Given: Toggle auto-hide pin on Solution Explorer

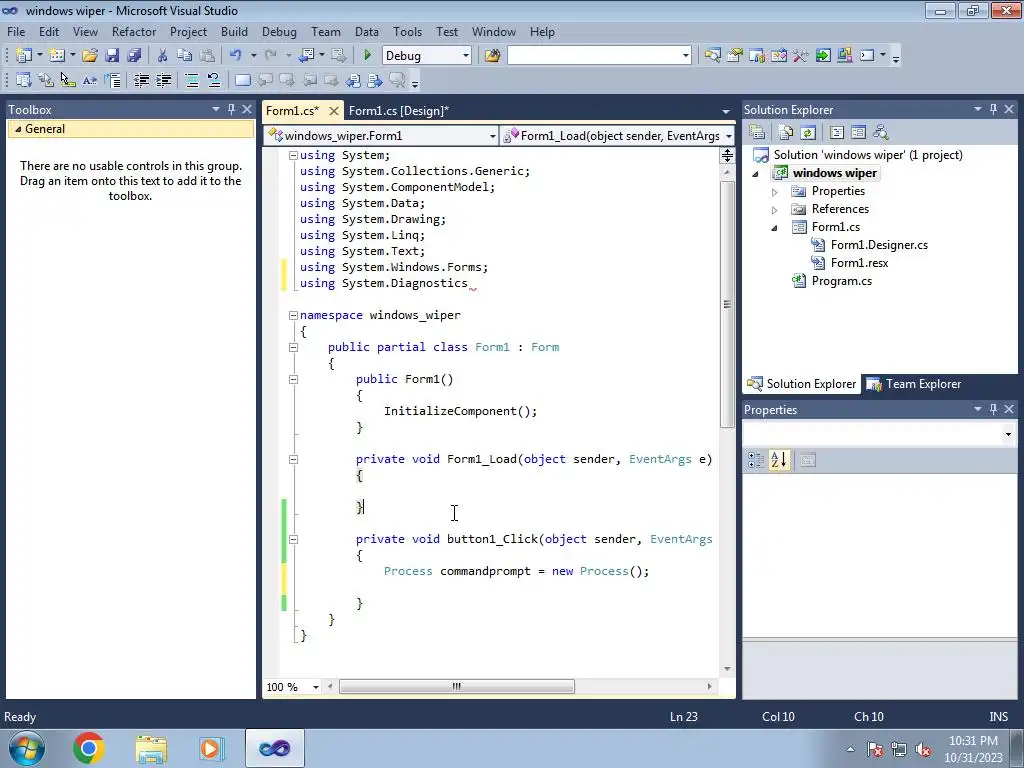Looking at the screenshot, I should point(993,109).
